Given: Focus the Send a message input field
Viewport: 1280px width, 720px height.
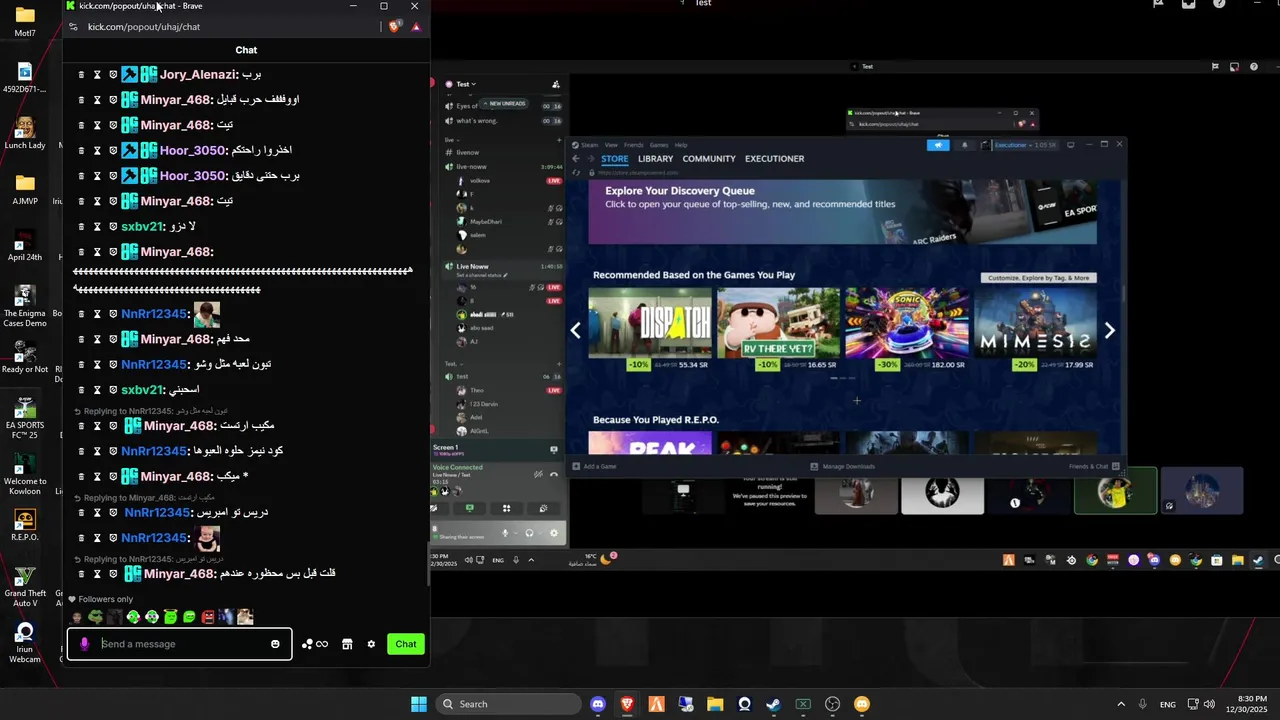Looking at the screenshot, I should [180, 644].
